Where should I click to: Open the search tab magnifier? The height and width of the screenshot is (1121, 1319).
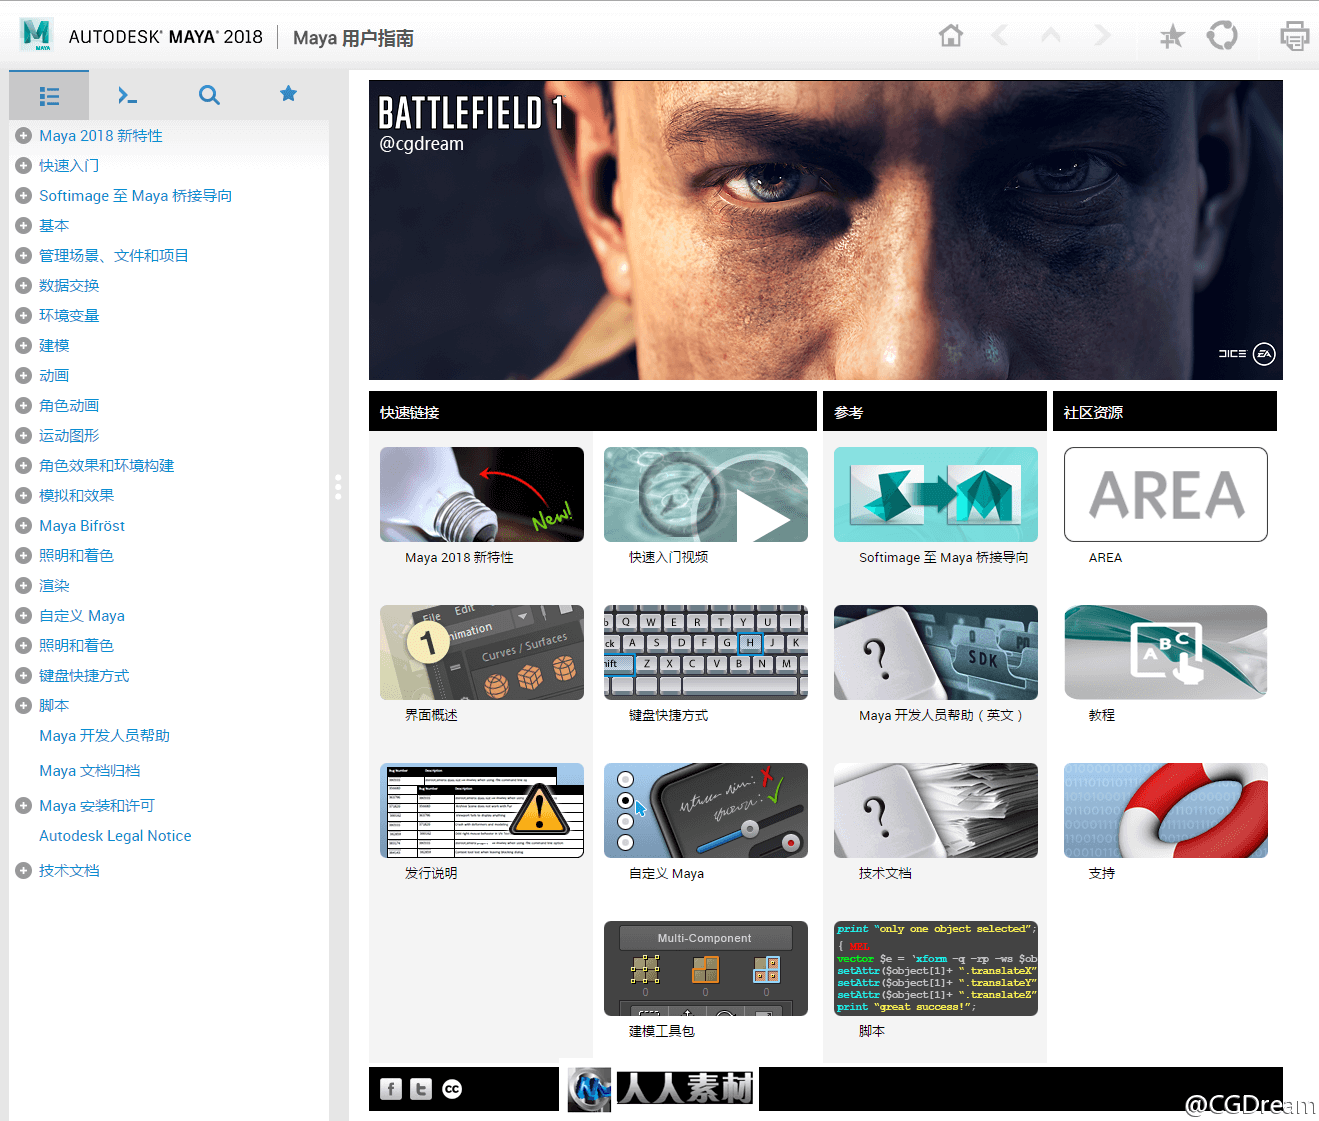click(x=209, y=96)
